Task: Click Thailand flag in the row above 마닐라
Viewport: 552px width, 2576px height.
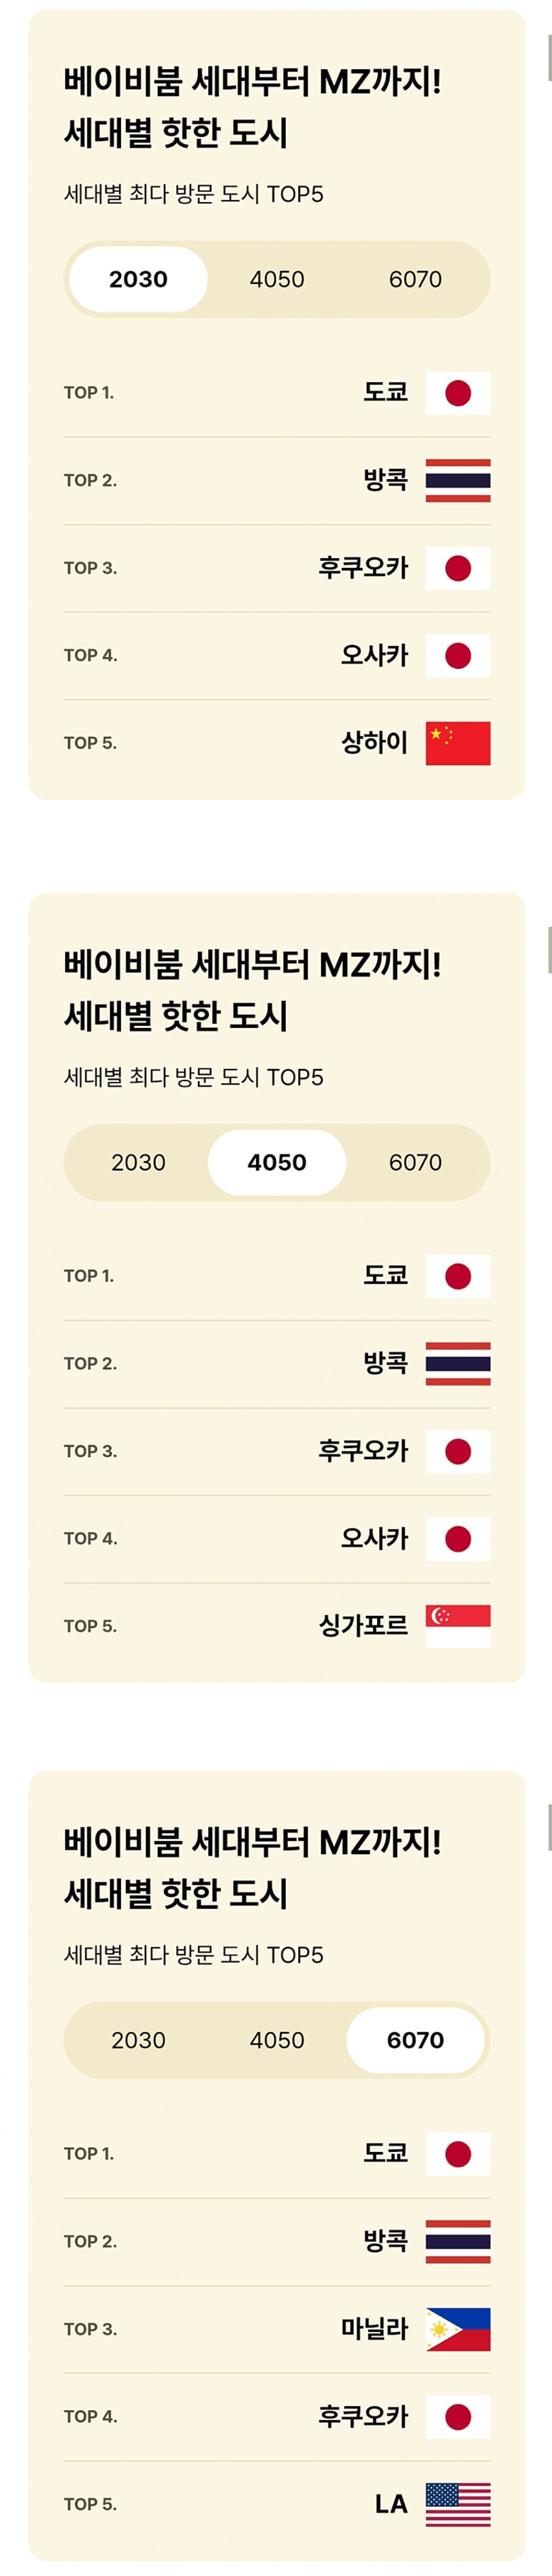Action: [x=458, y=2241]
